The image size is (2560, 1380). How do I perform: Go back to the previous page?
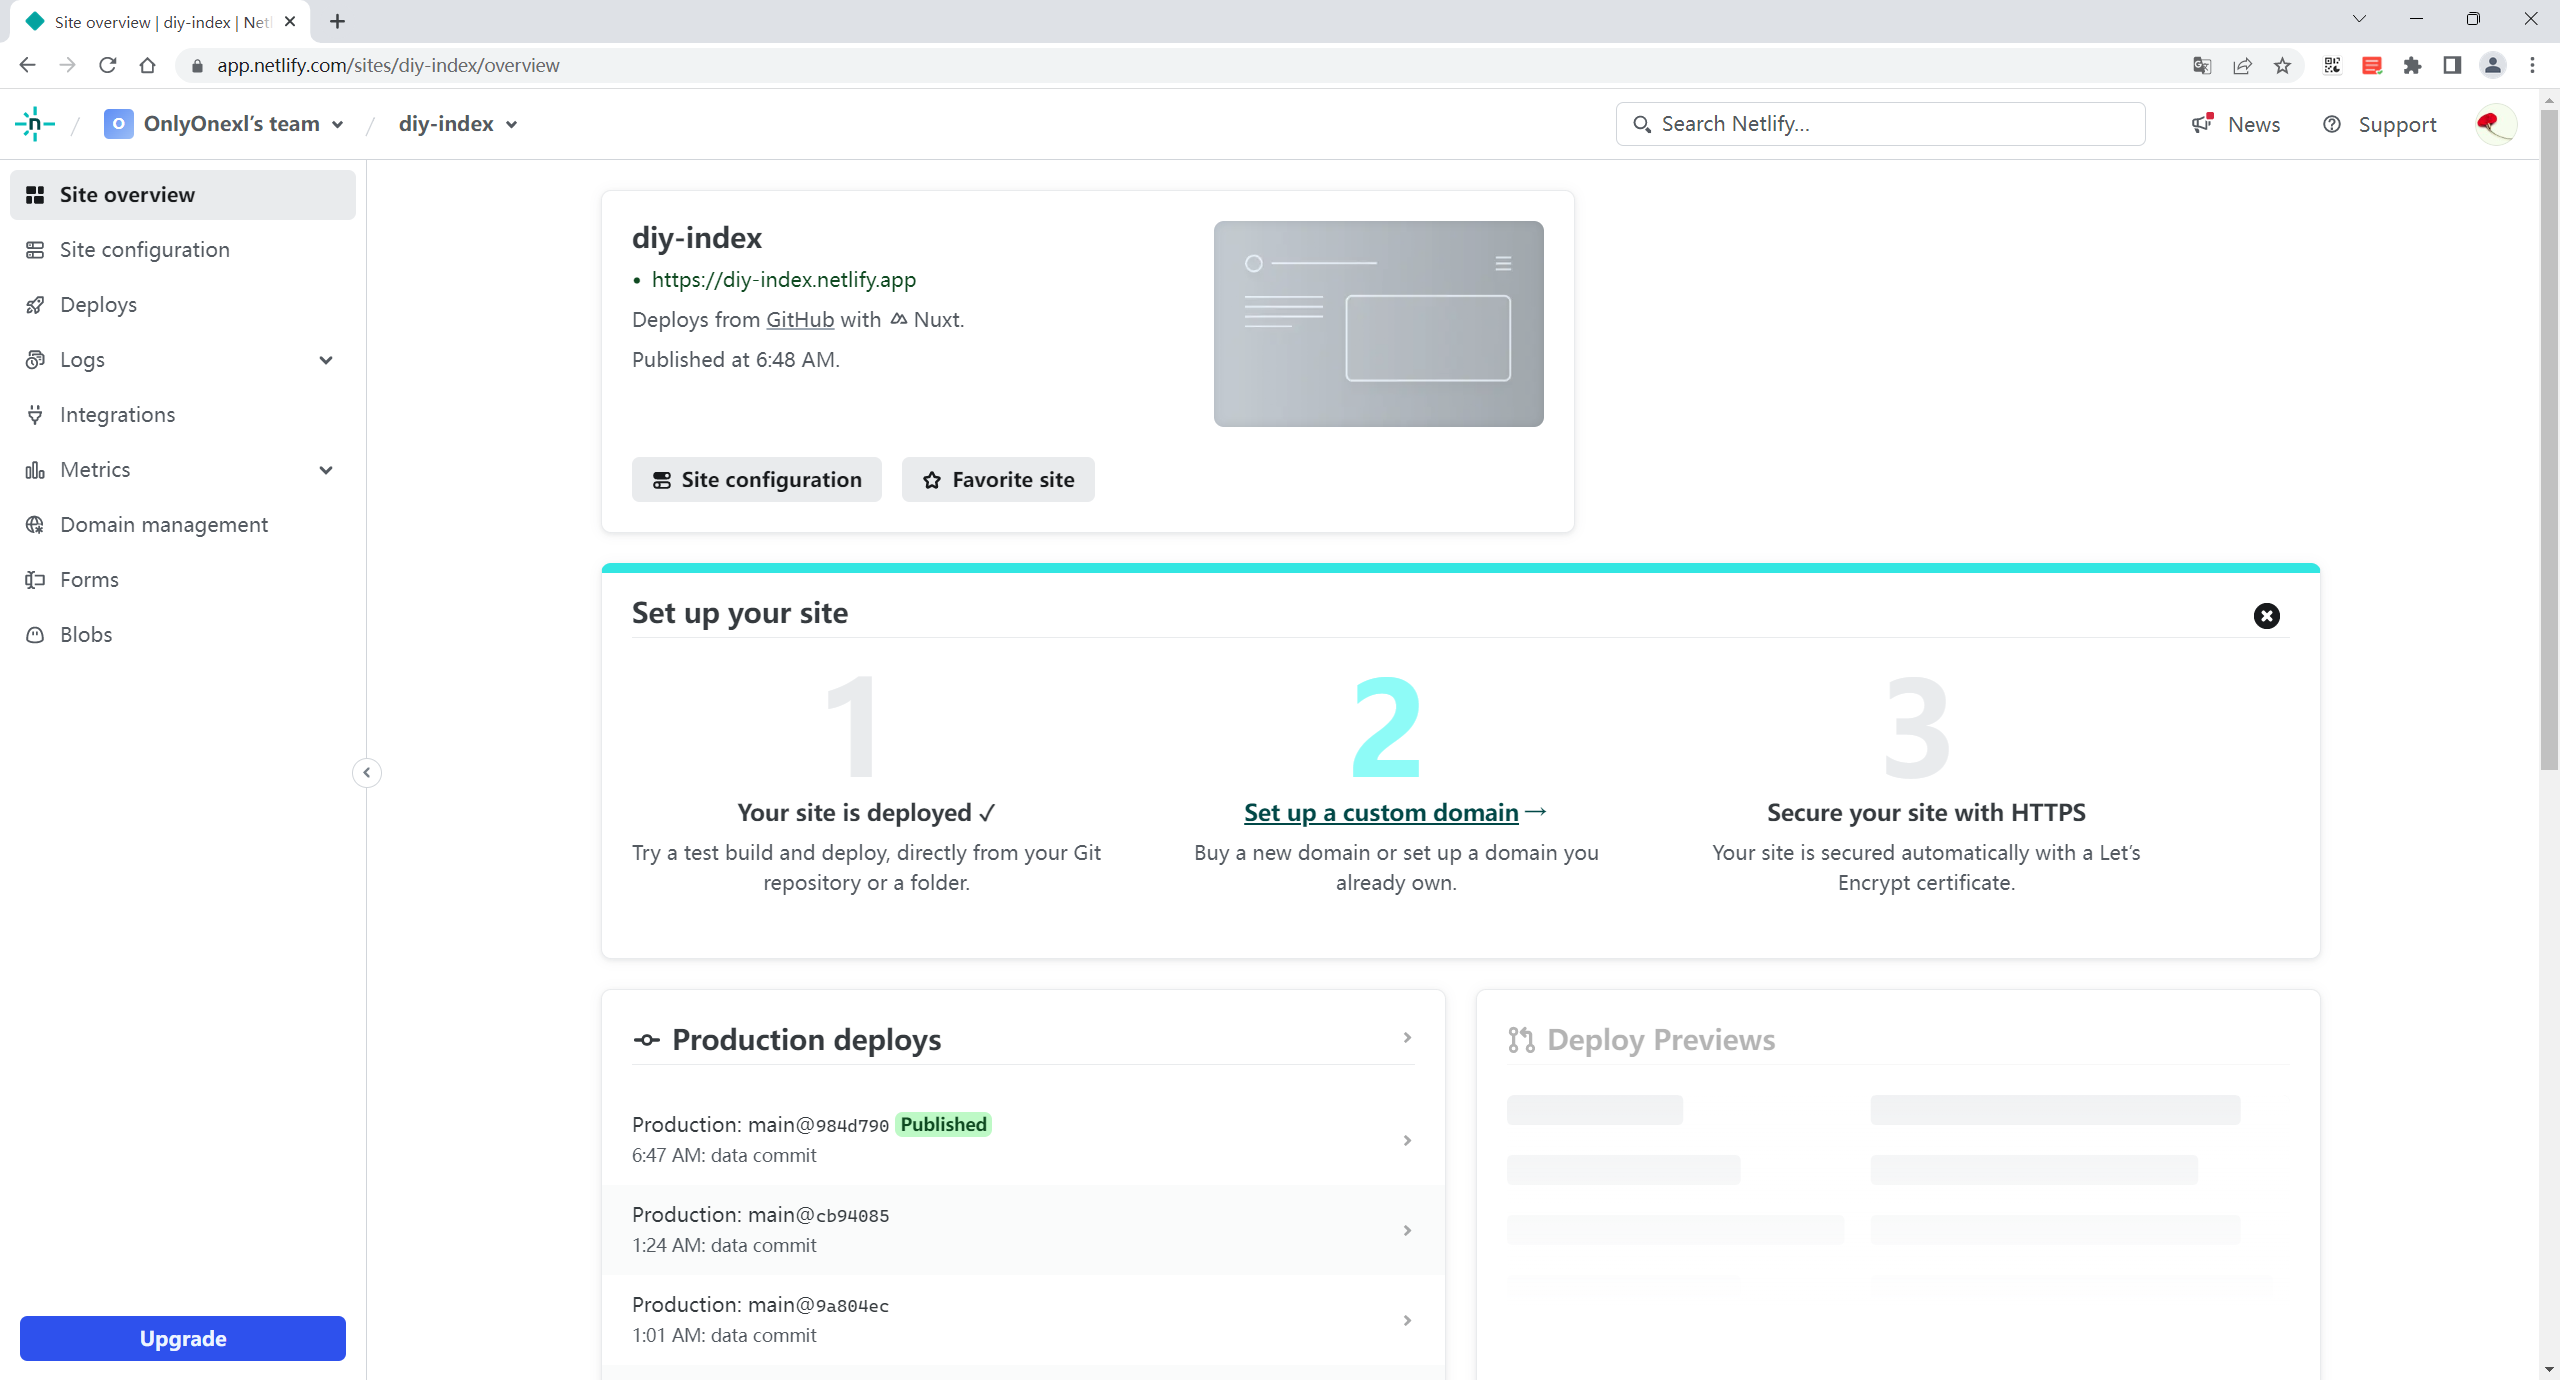[27, 66]
